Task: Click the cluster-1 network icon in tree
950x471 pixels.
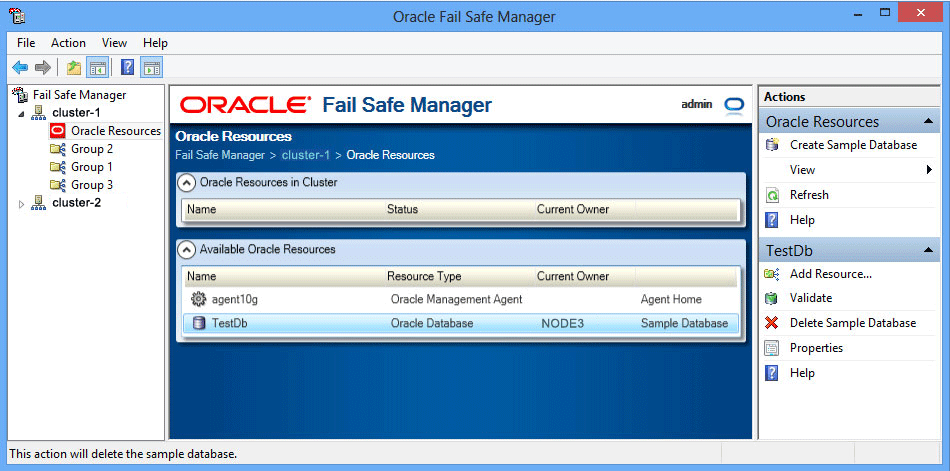Action: [x=39, y=113]
